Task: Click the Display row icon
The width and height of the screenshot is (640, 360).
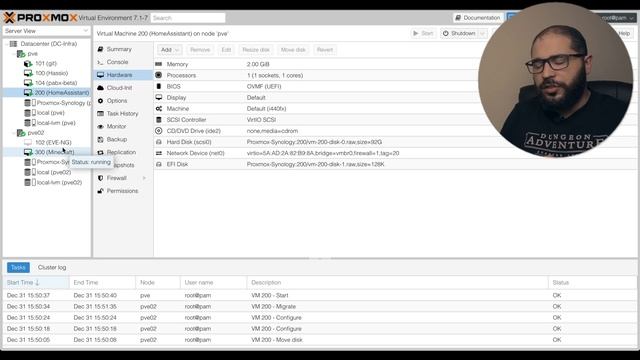Action: coord(159,98)
